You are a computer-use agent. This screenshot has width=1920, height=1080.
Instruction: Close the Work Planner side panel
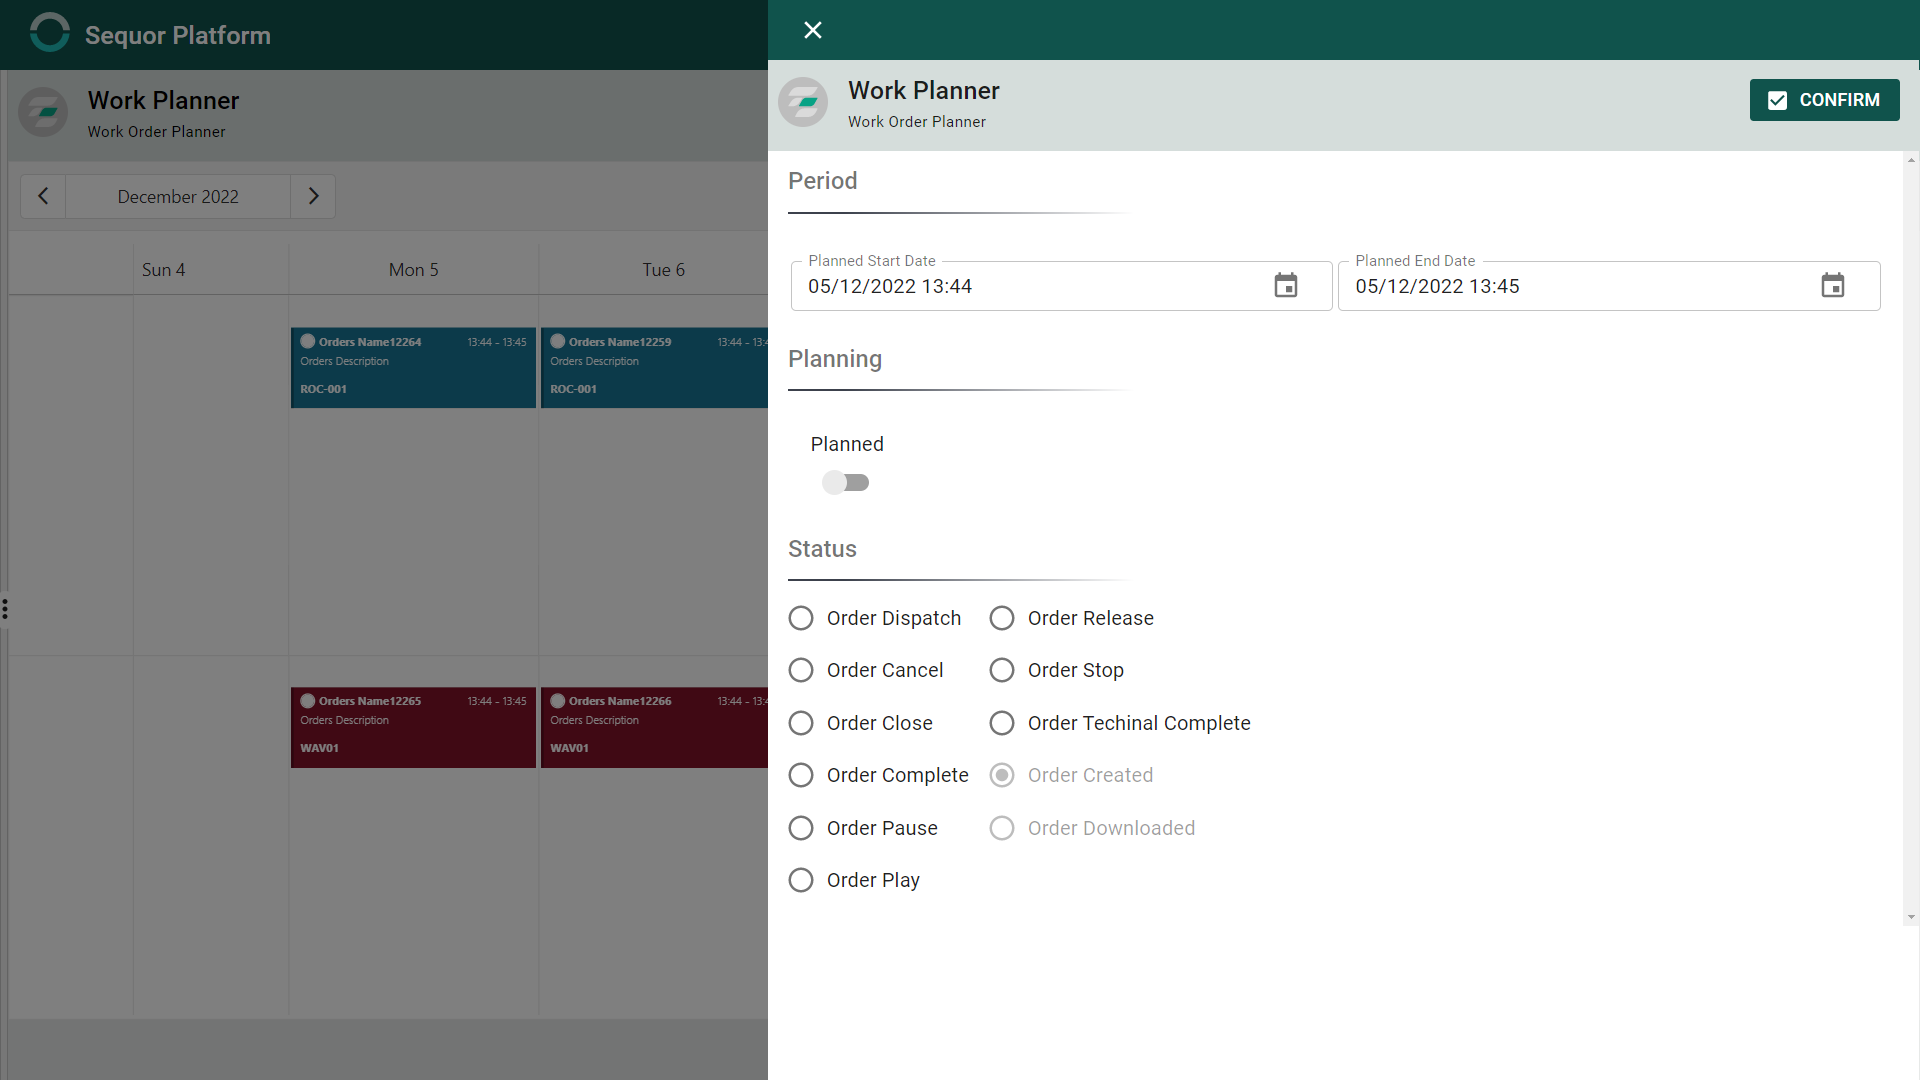coord(813,30)
